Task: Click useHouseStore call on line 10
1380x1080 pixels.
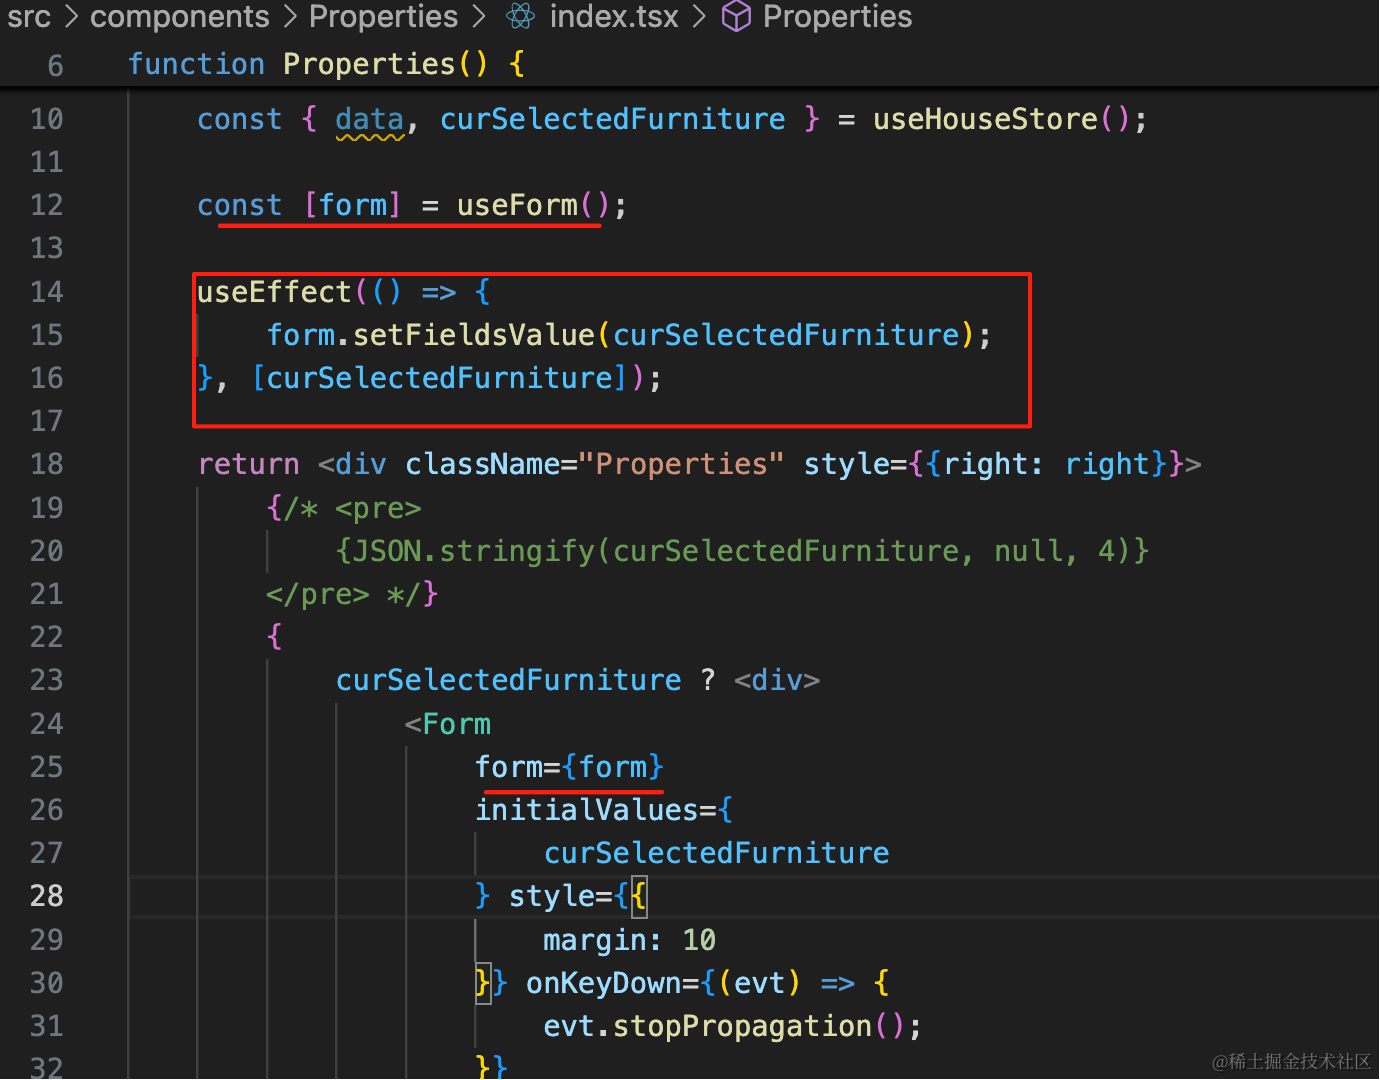Action: [1001, 119]
